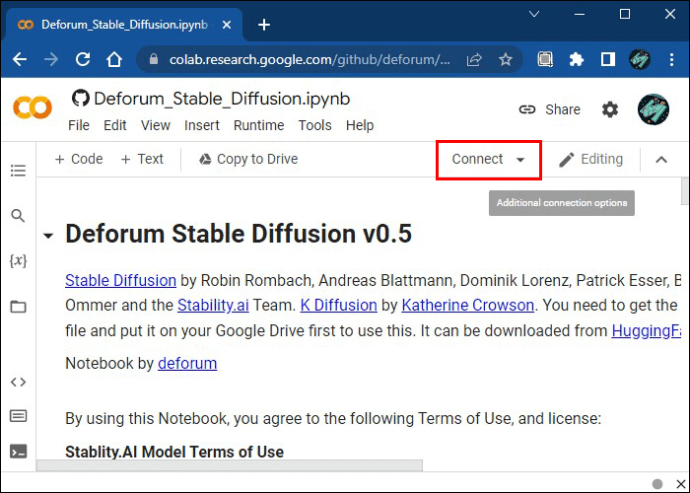Screen dimensions: 690x493
Task: Toggle the browser side panel icon
Action: tap(608, 59)
